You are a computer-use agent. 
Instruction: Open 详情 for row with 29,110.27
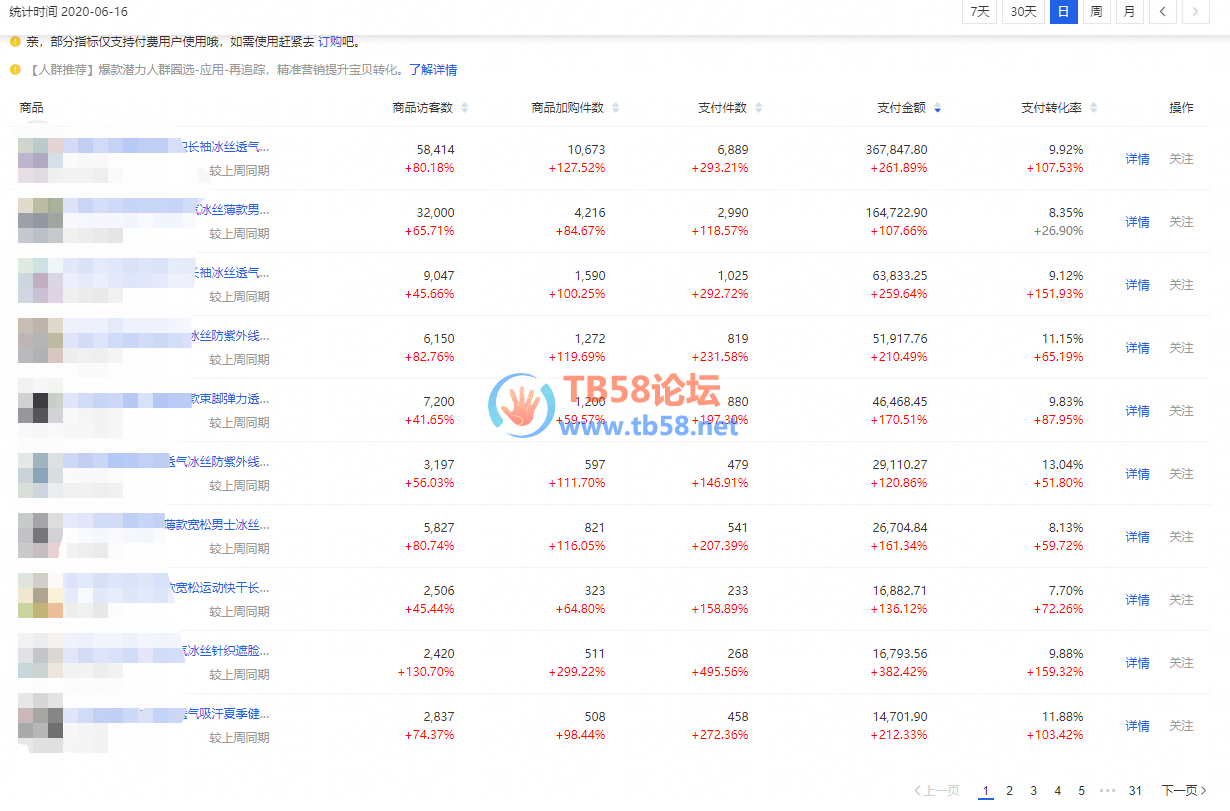click(1137, 474)
